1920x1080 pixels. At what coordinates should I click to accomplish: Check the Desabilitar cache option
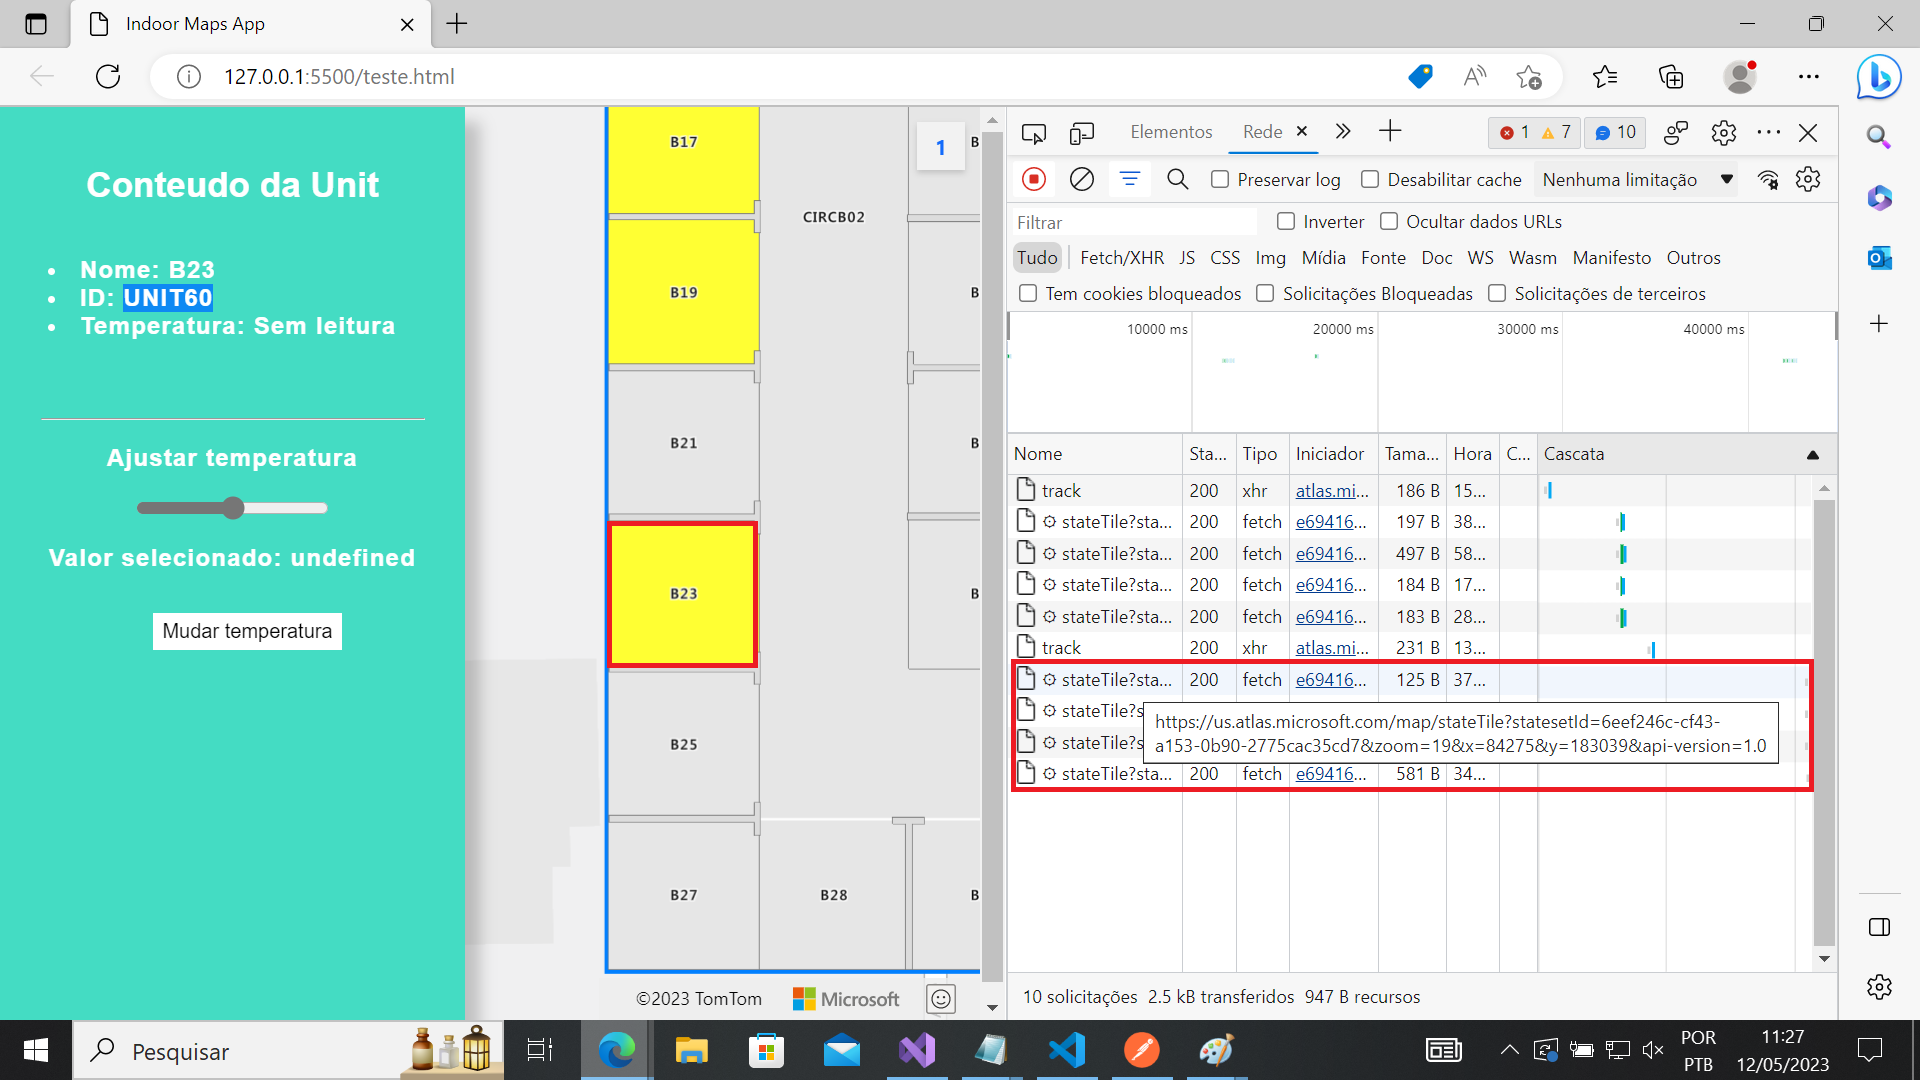tap(1370, 179)
